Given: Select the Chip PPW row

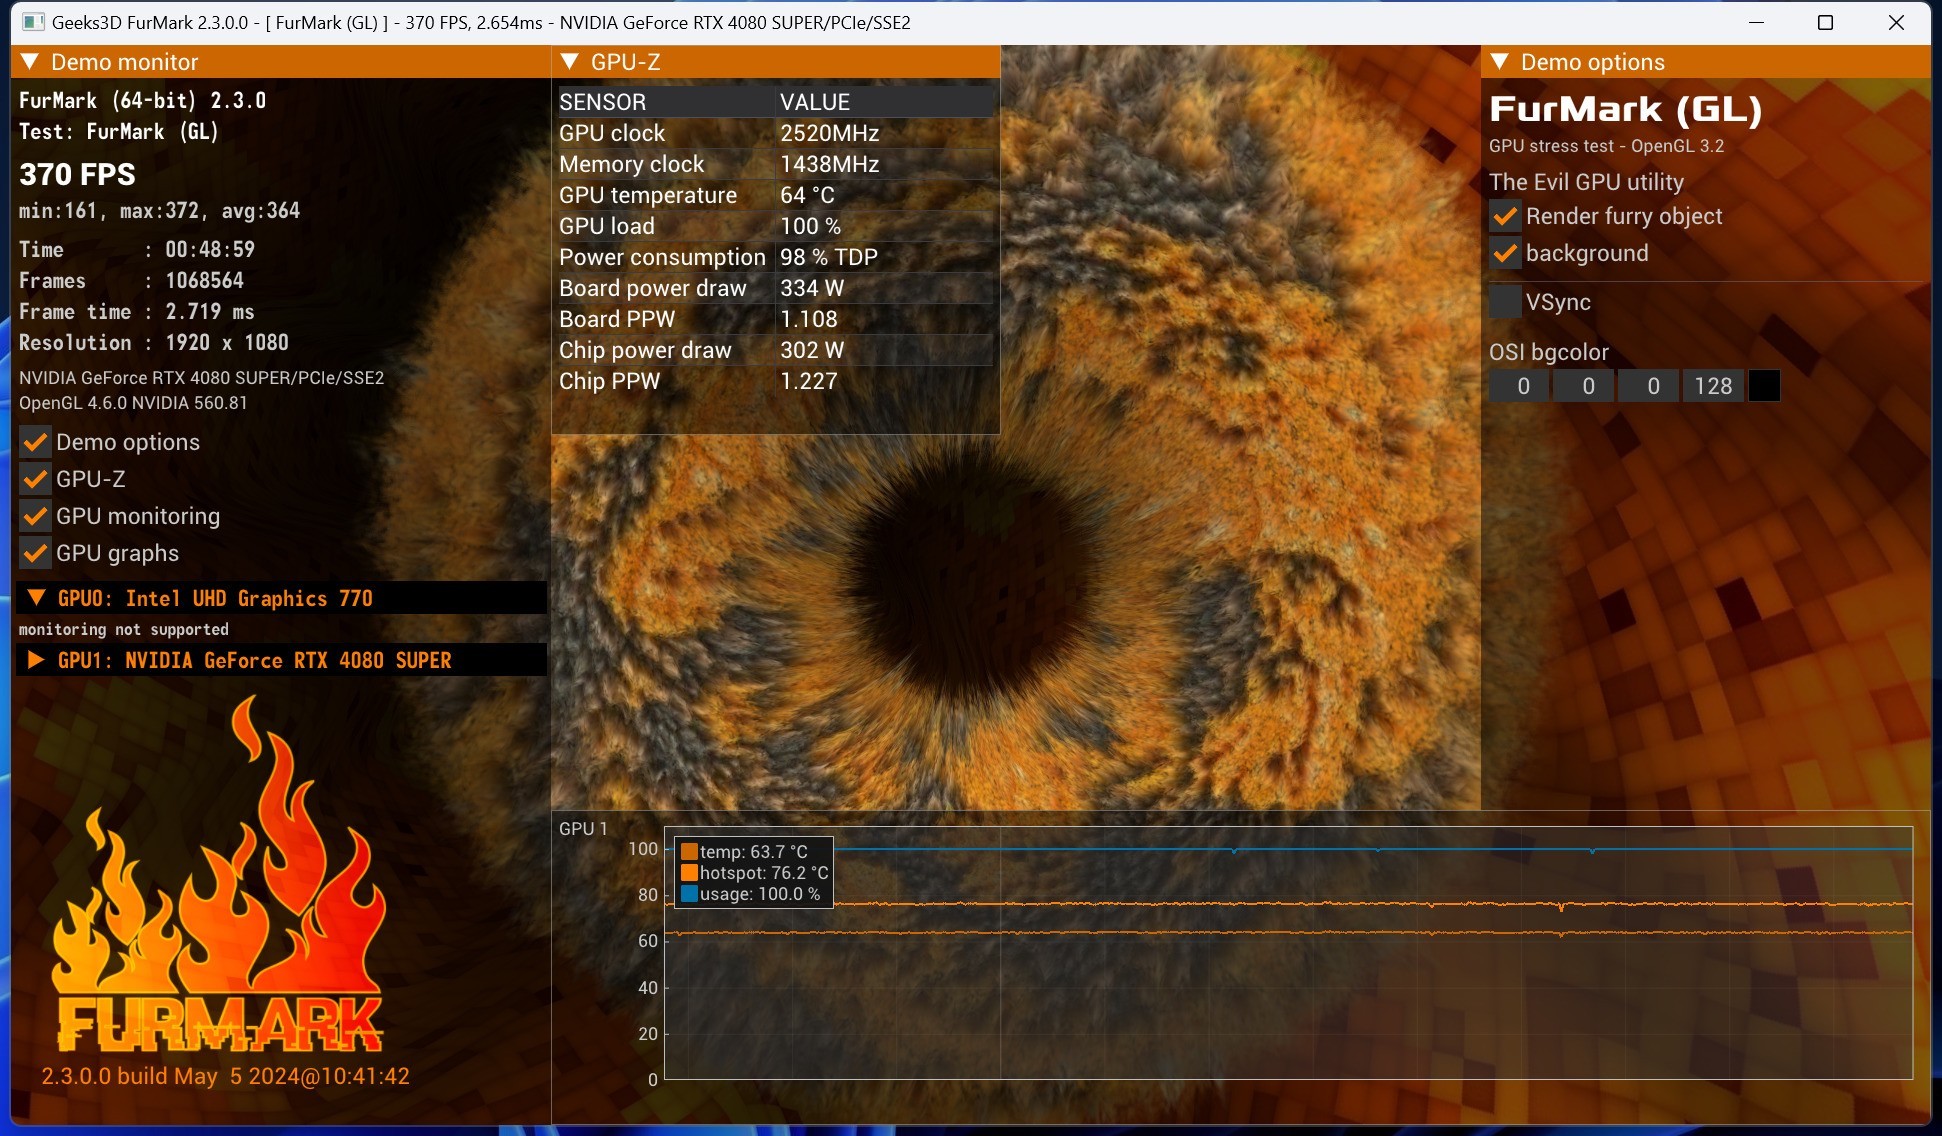Looking at the screenshot, I should click(776, 381).
